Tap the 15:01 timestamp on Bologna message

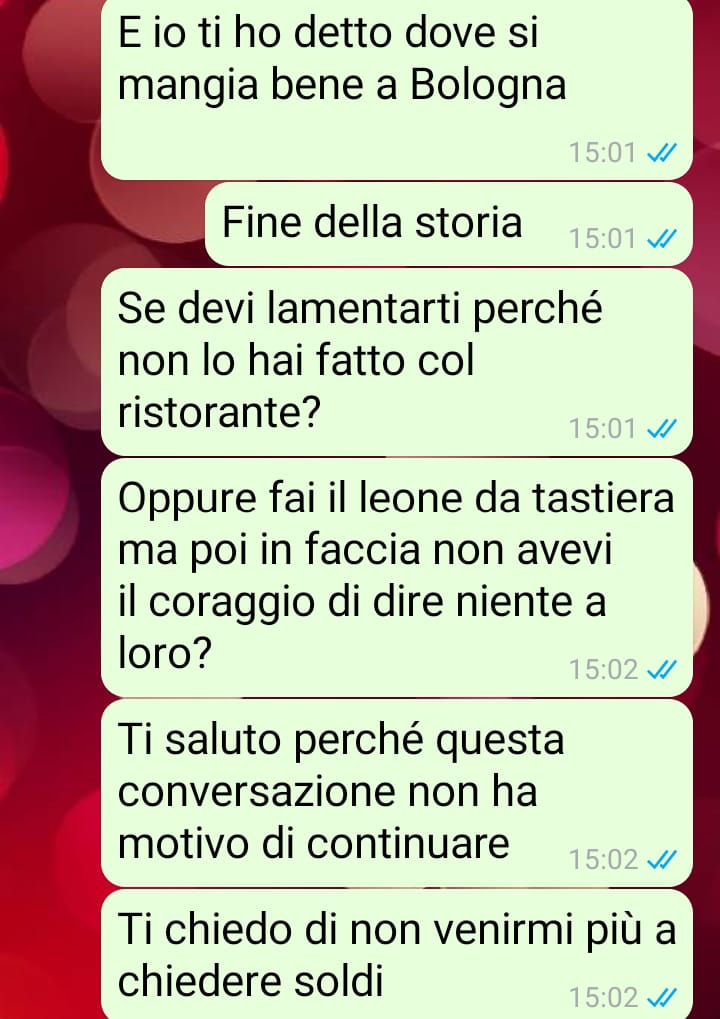(x=602, y=153)
